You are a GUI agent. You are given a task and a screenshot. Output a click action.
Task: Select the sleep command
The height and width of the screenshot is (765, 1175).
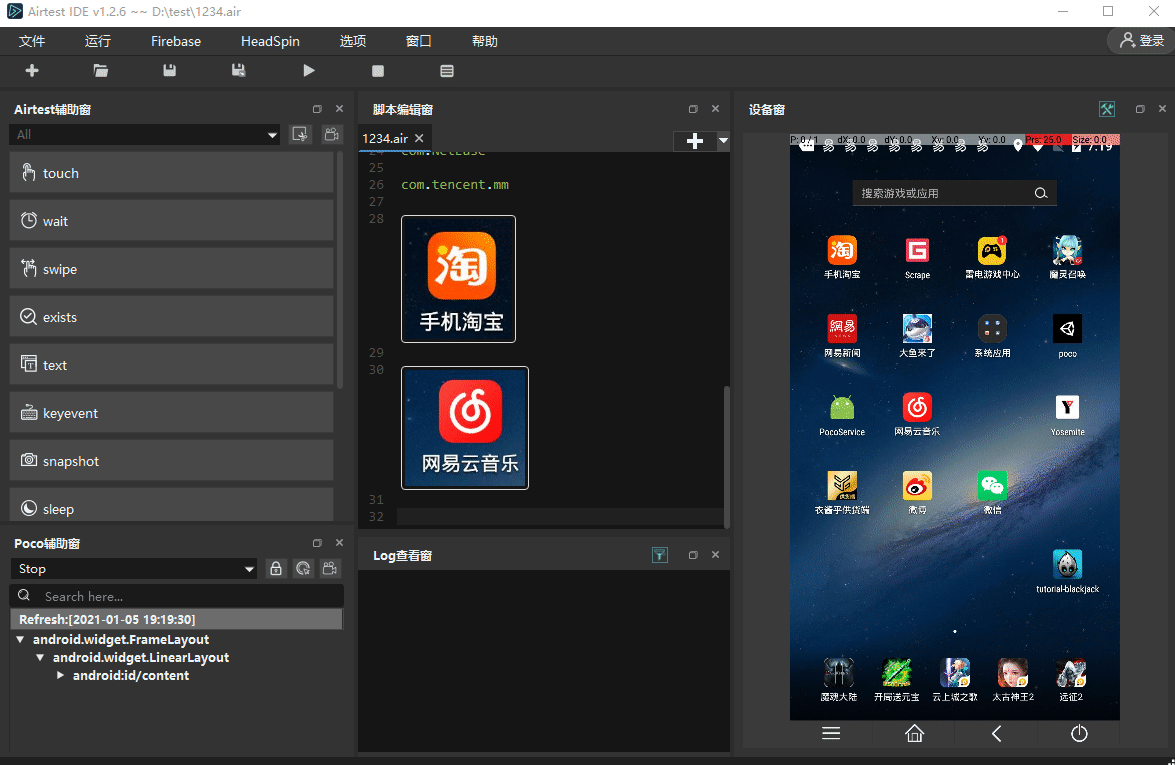171,506
